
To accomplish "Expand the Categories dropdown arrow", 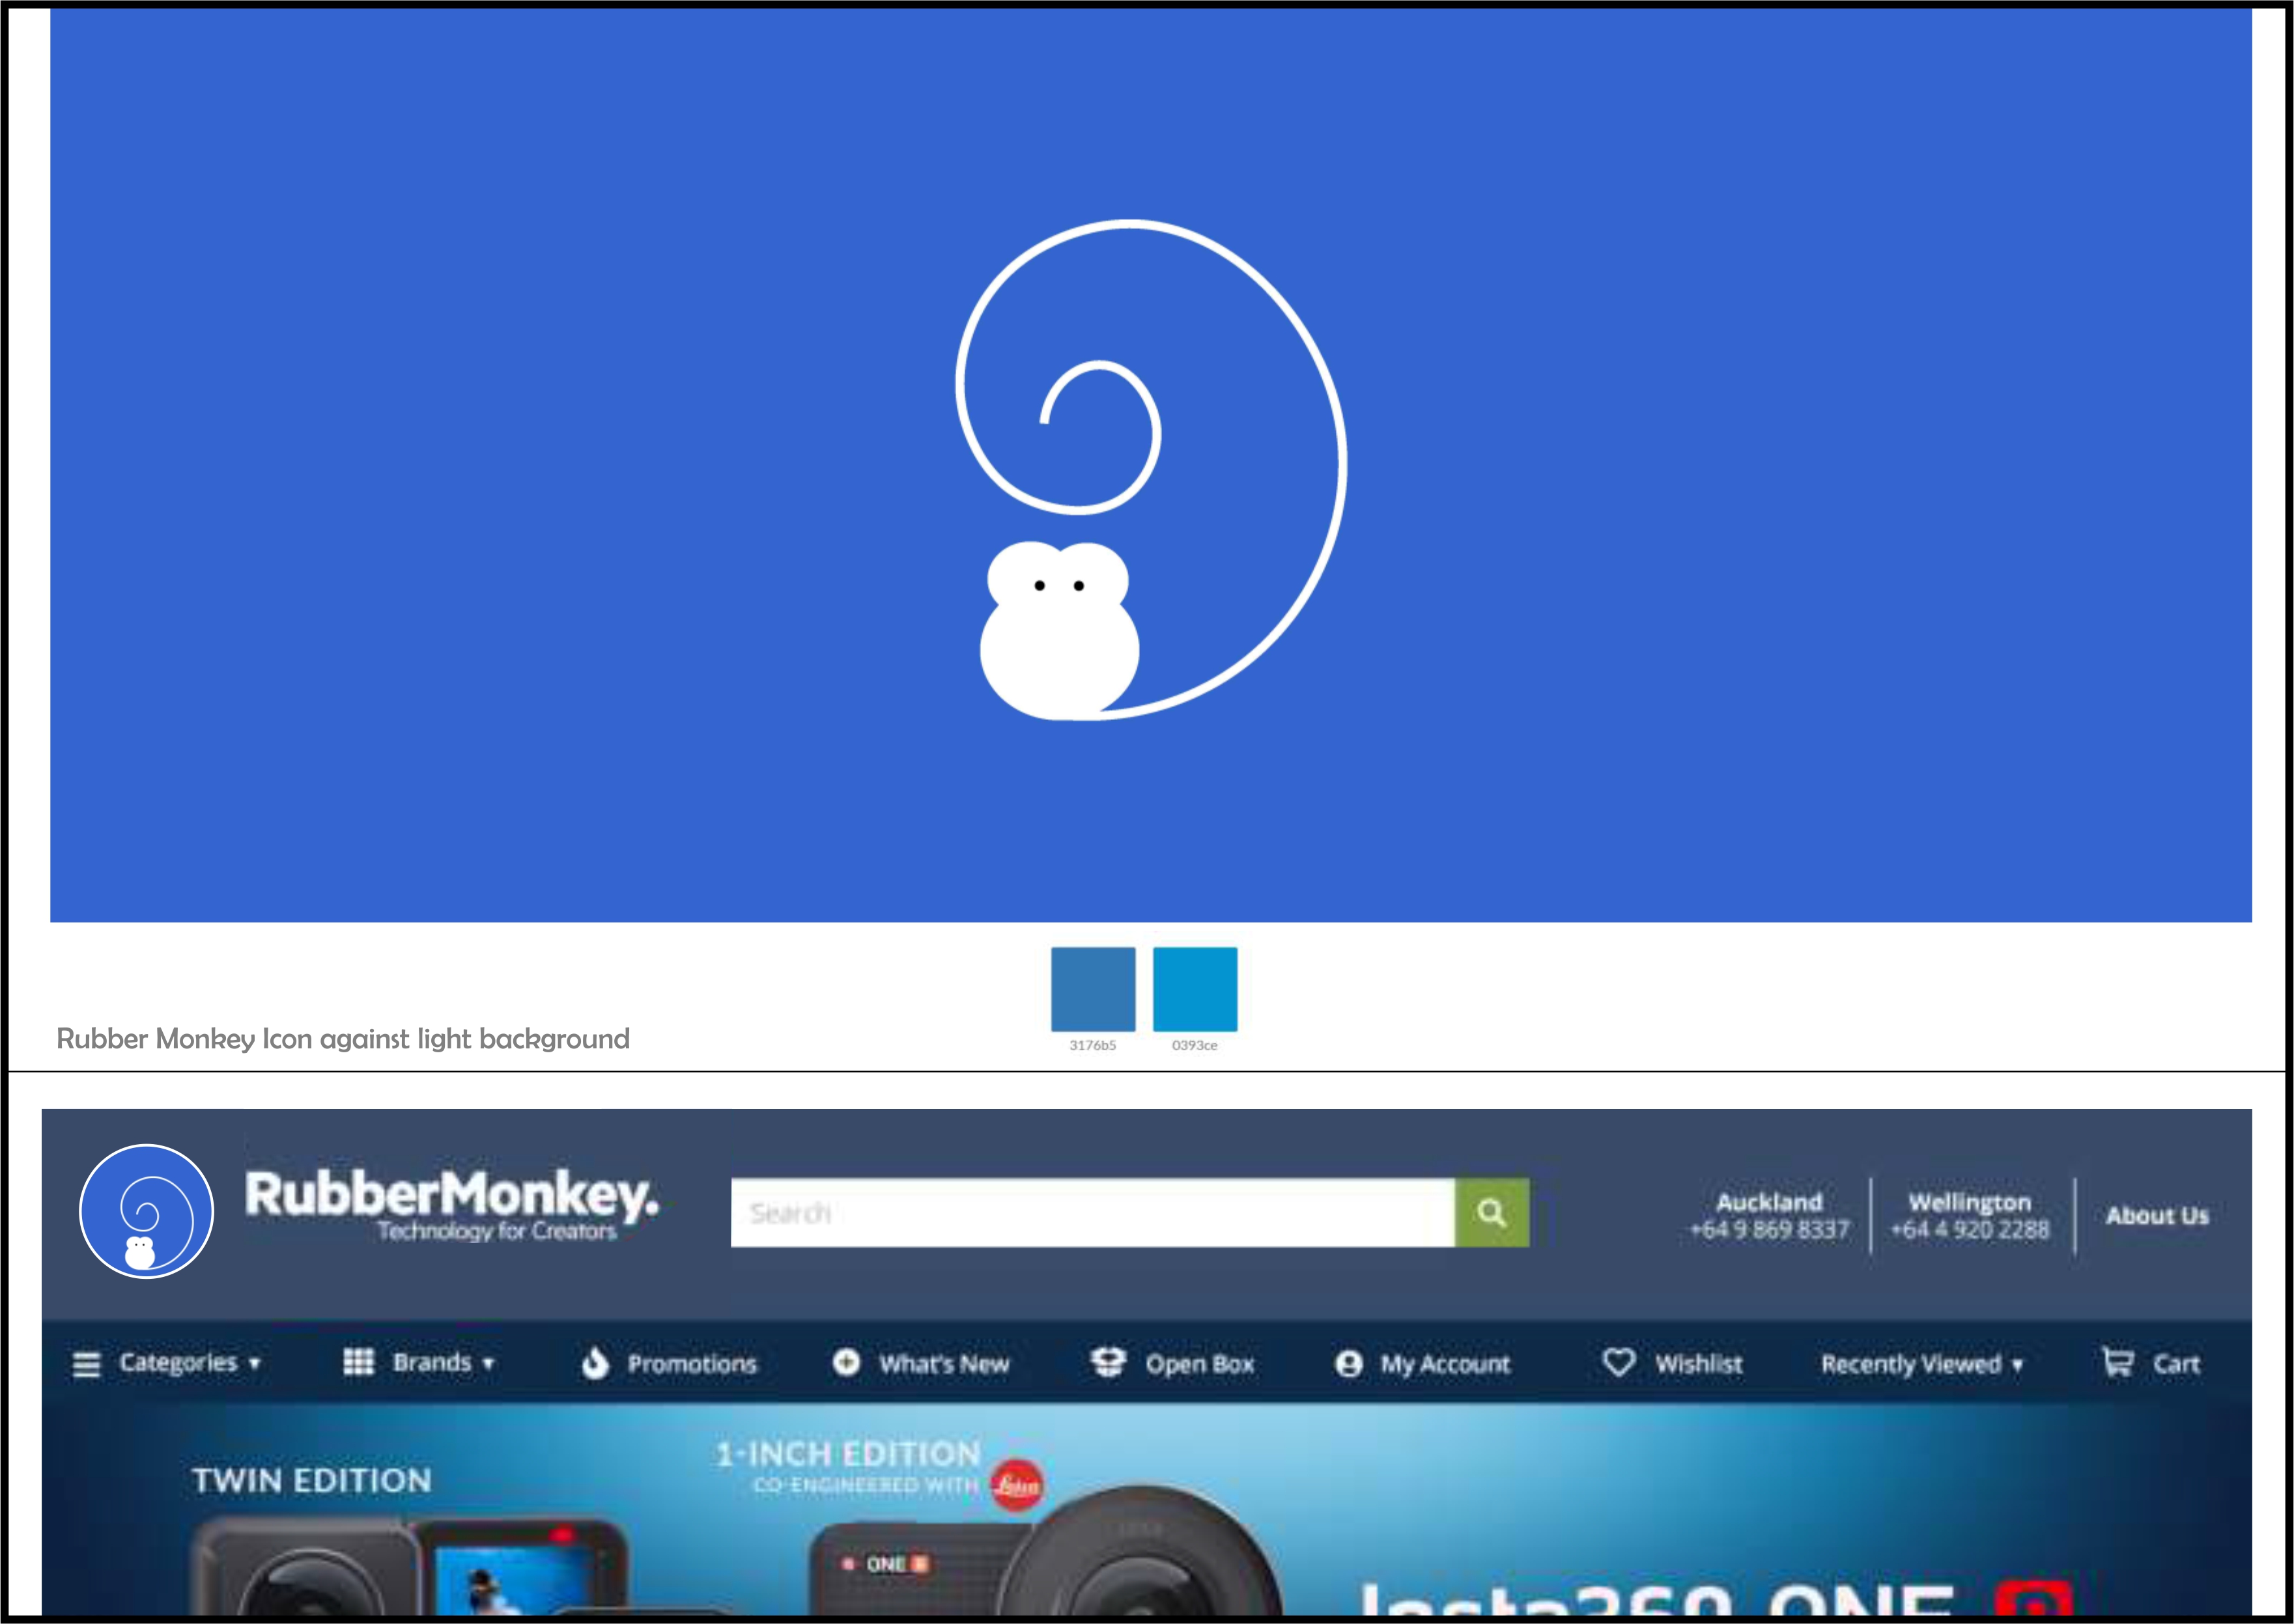I will tap(254, 1364).
